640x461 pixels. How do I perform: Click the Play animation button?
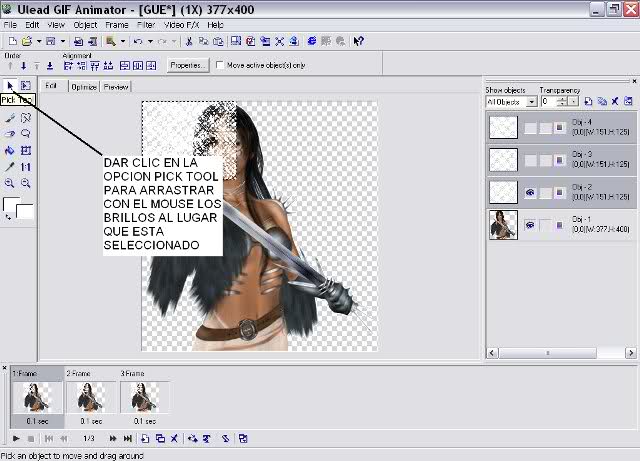(x=16, y=439)
